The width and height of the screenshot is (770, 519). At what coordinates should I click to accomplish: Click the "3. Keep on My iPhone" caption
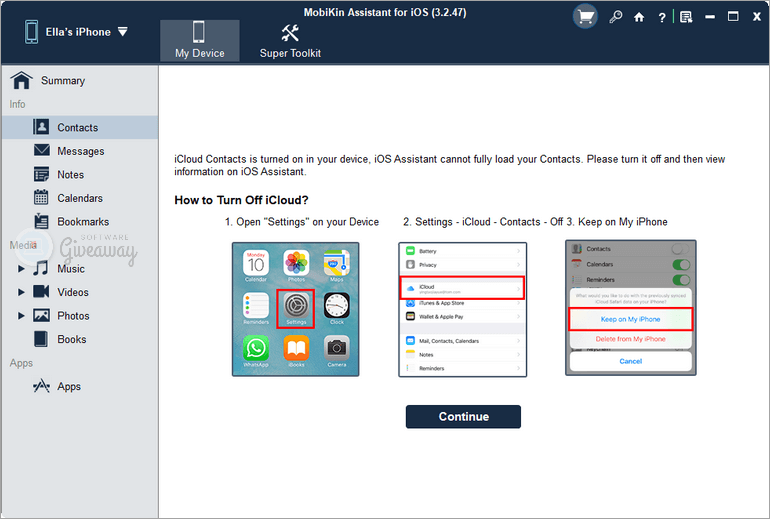coord(617,222)
